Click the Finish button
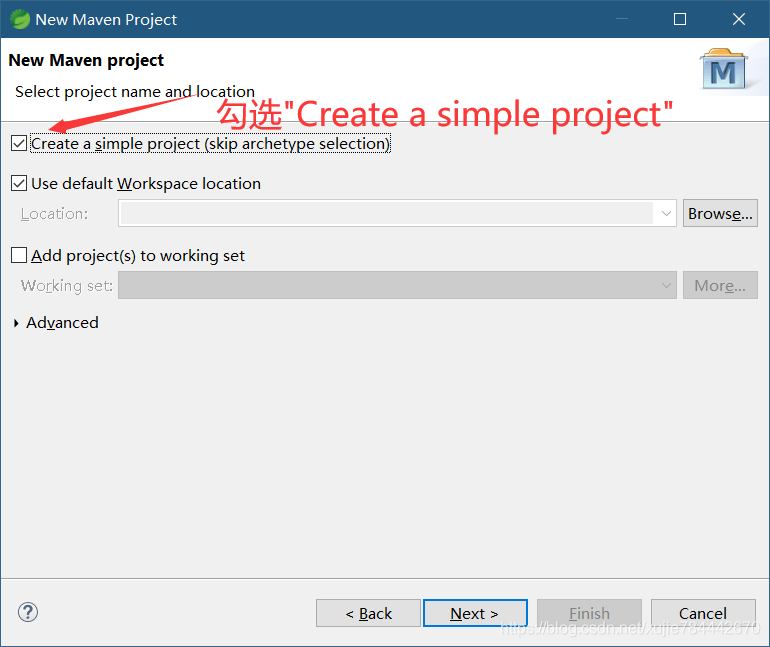Screen dimensions: 770x647 point(589,613)
